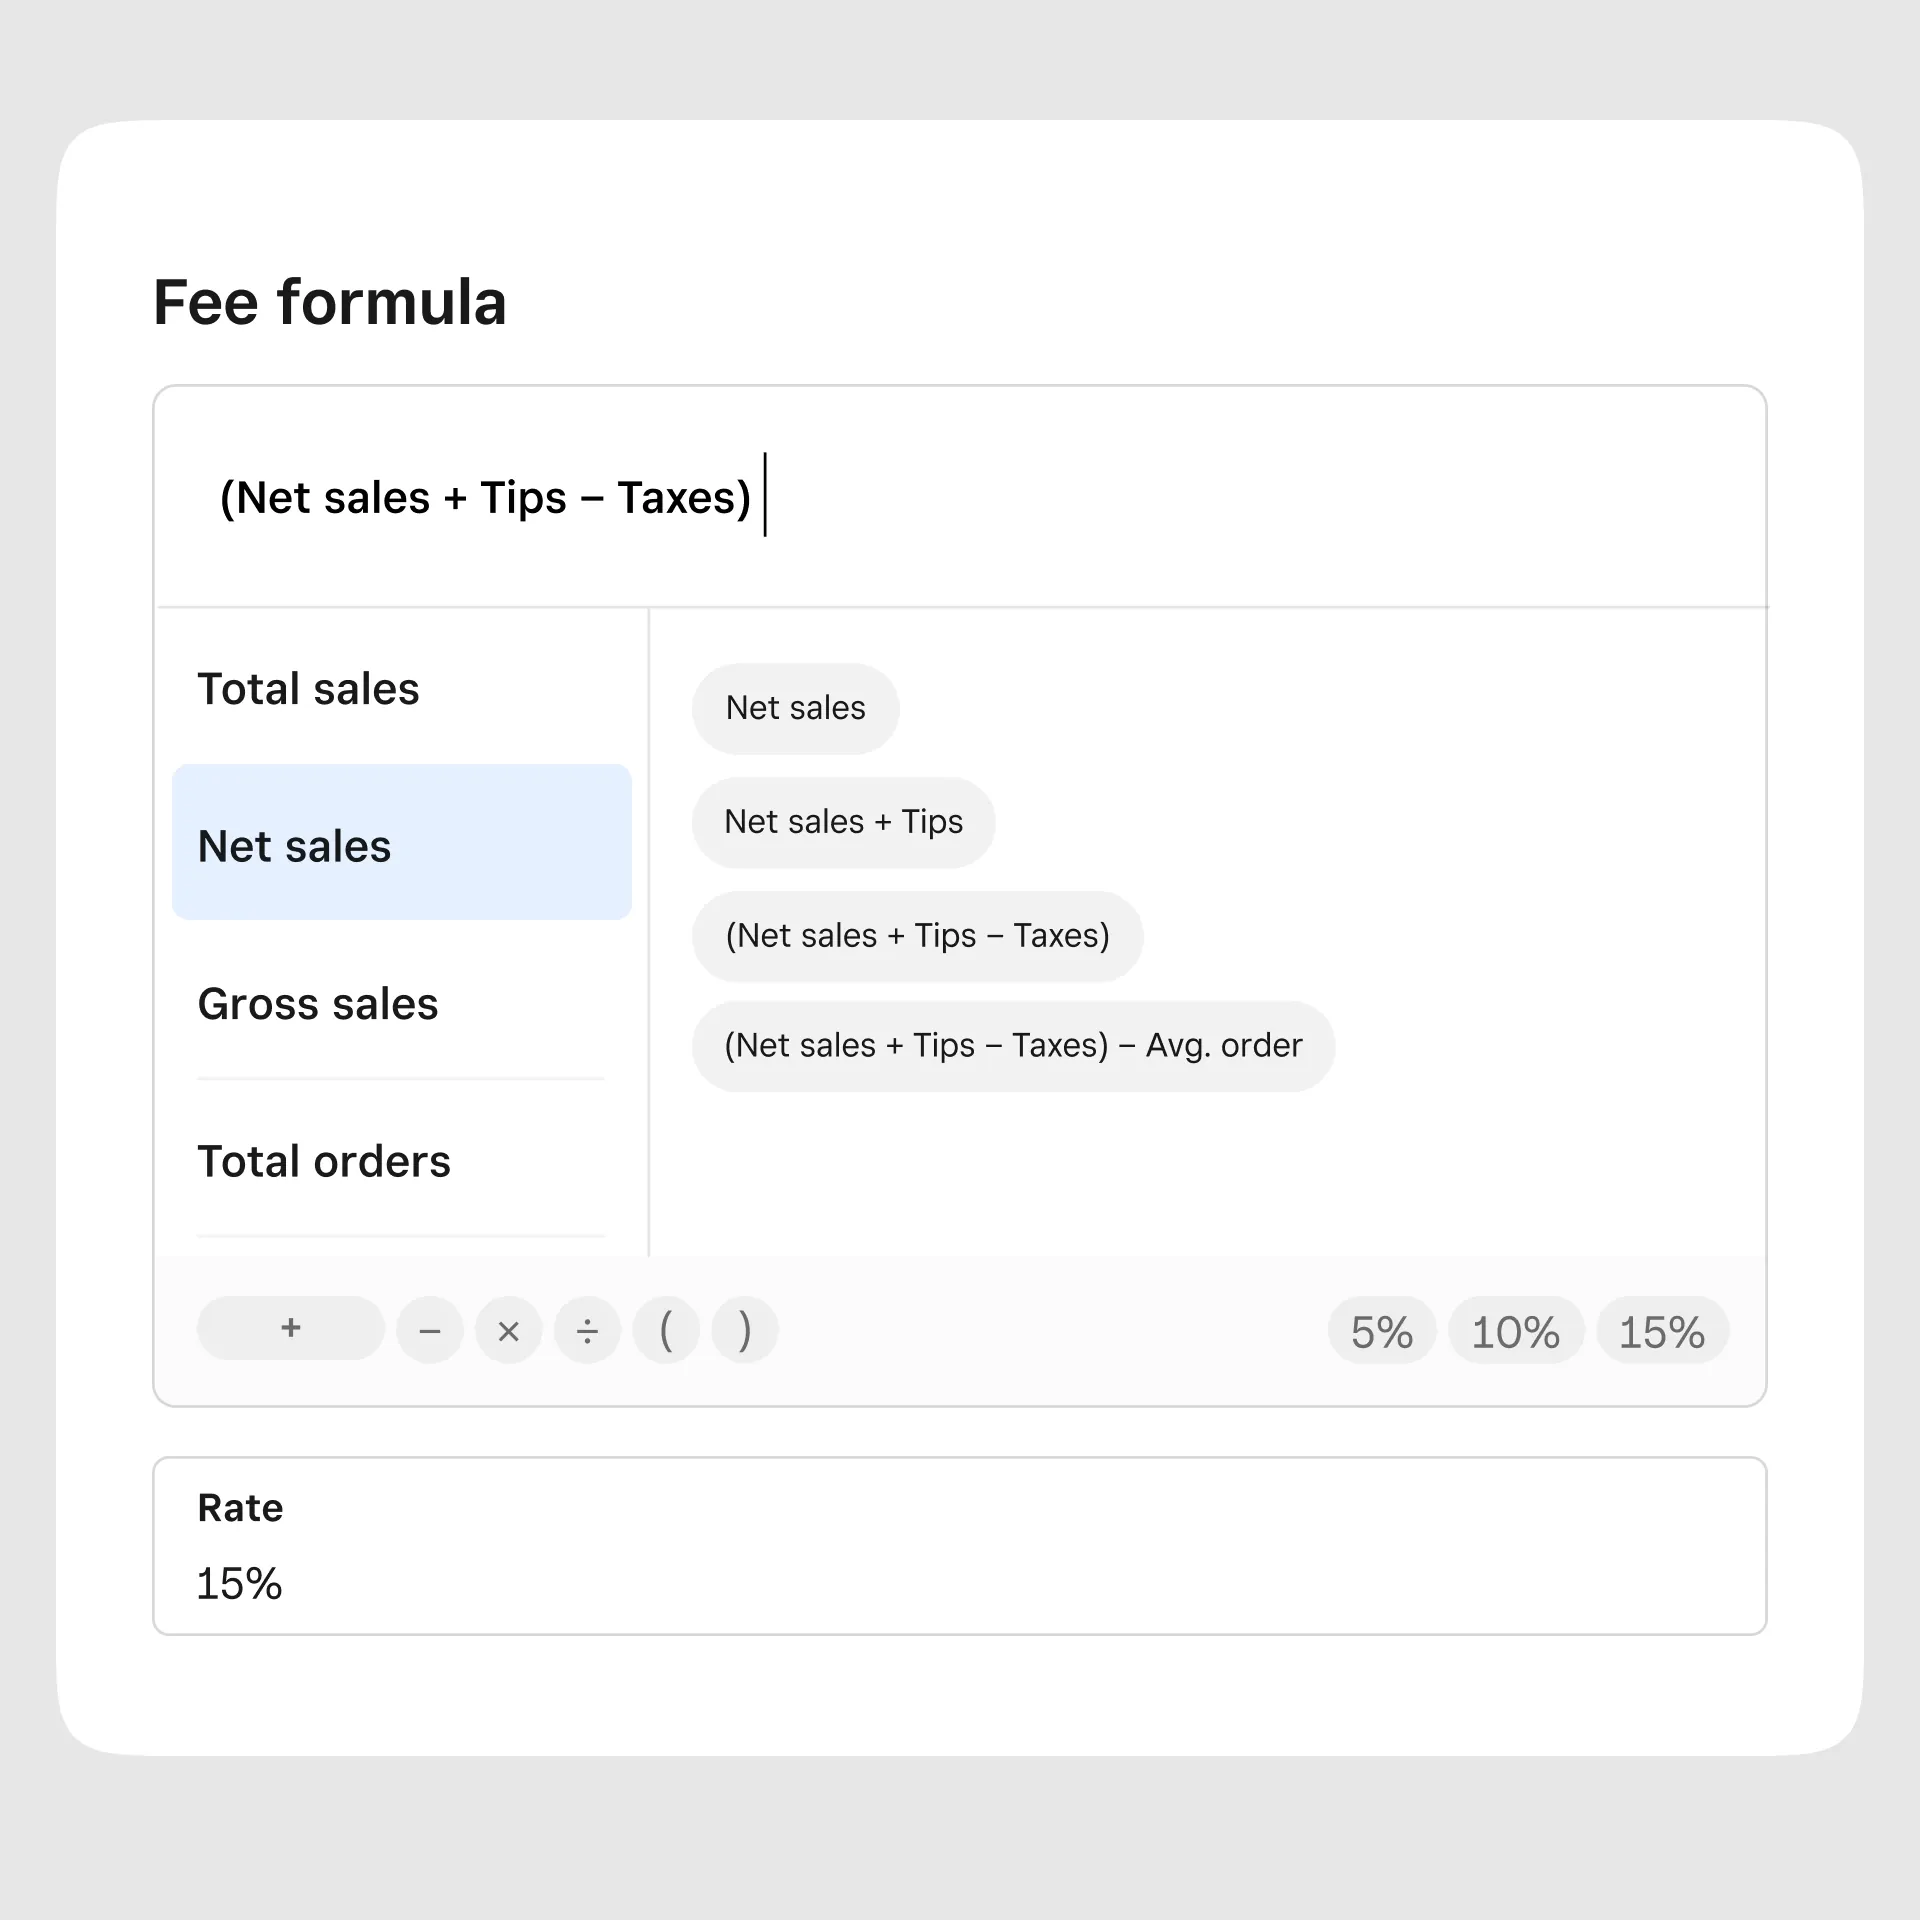Click the Rate field showing 15%
The height and width of the screenshot is (1920, 1920).
tap(958, 1546)
